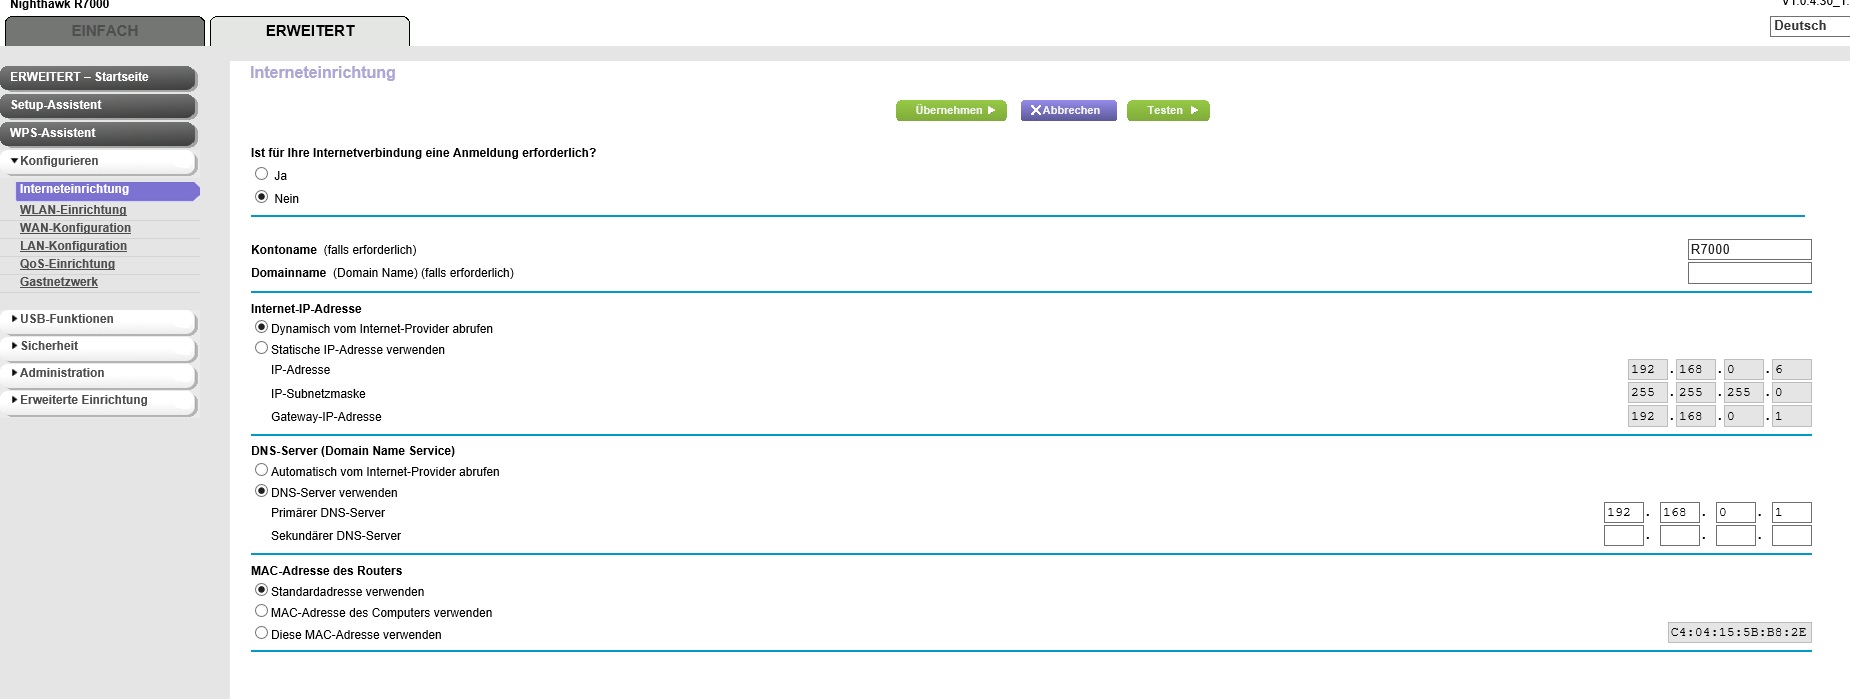This screenshot has height=699, width=1850.
Task: Expand the Sicherheit section
Action: pyautogui.click(x=98, y=347)
